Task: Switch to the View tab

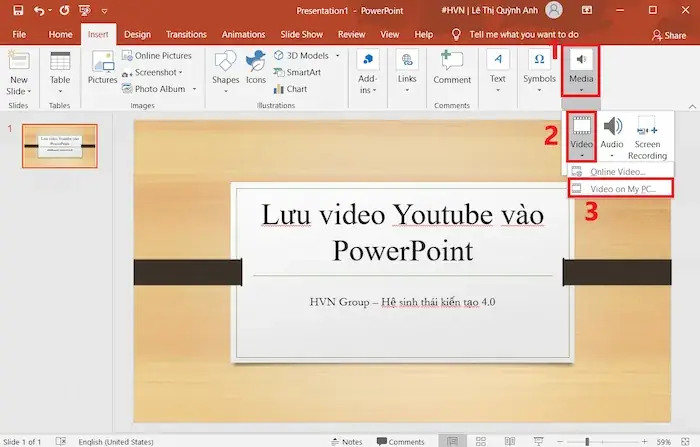Action: coord(389,34)
